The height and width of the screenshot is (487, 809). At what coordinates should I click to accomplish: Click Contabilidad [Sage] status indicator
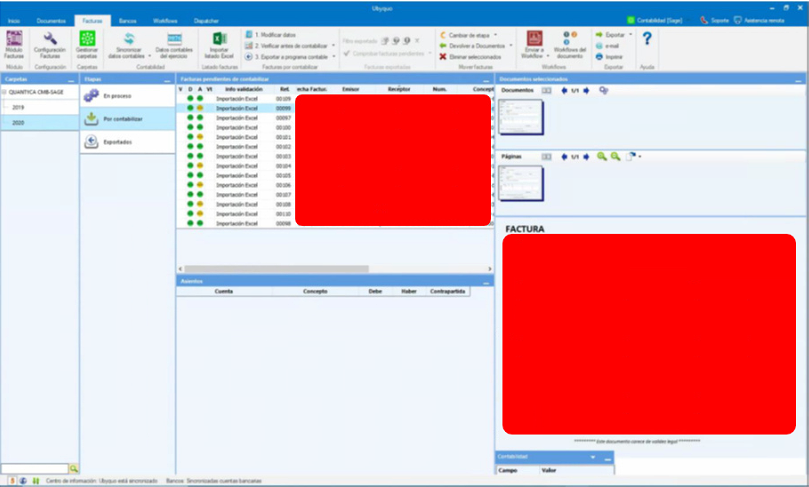[654, 20]
